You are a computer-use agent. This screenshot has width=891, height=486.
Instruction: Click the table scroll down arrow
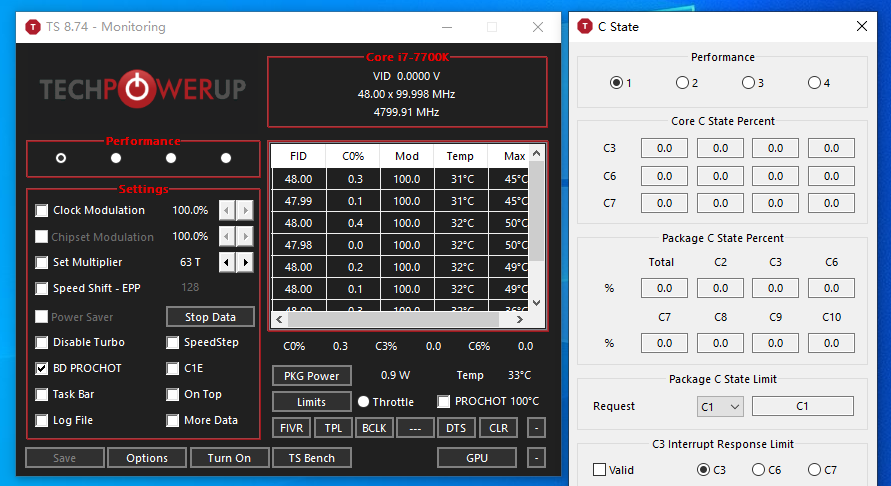536,303
